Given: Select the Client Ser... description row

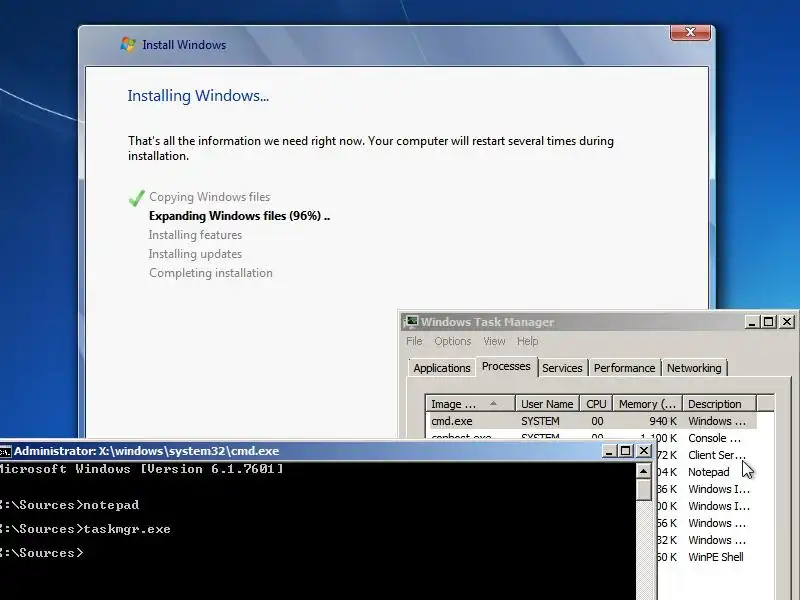Looking at the screenshot, I should [x=716, y=455].
